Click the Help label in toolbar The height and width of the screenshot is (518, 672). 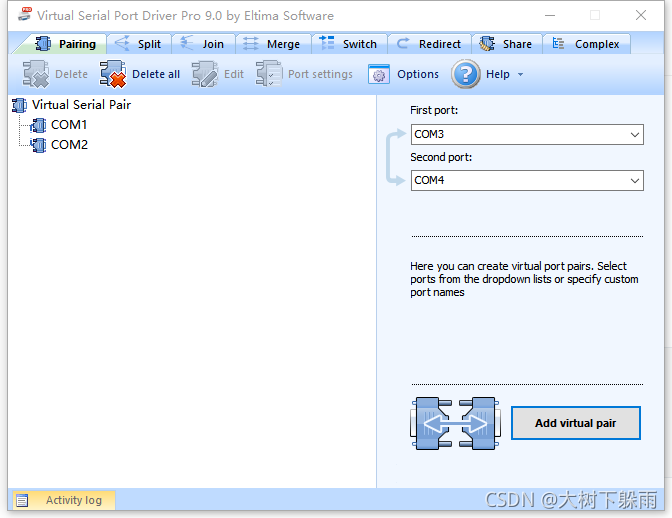pos(498,74)
